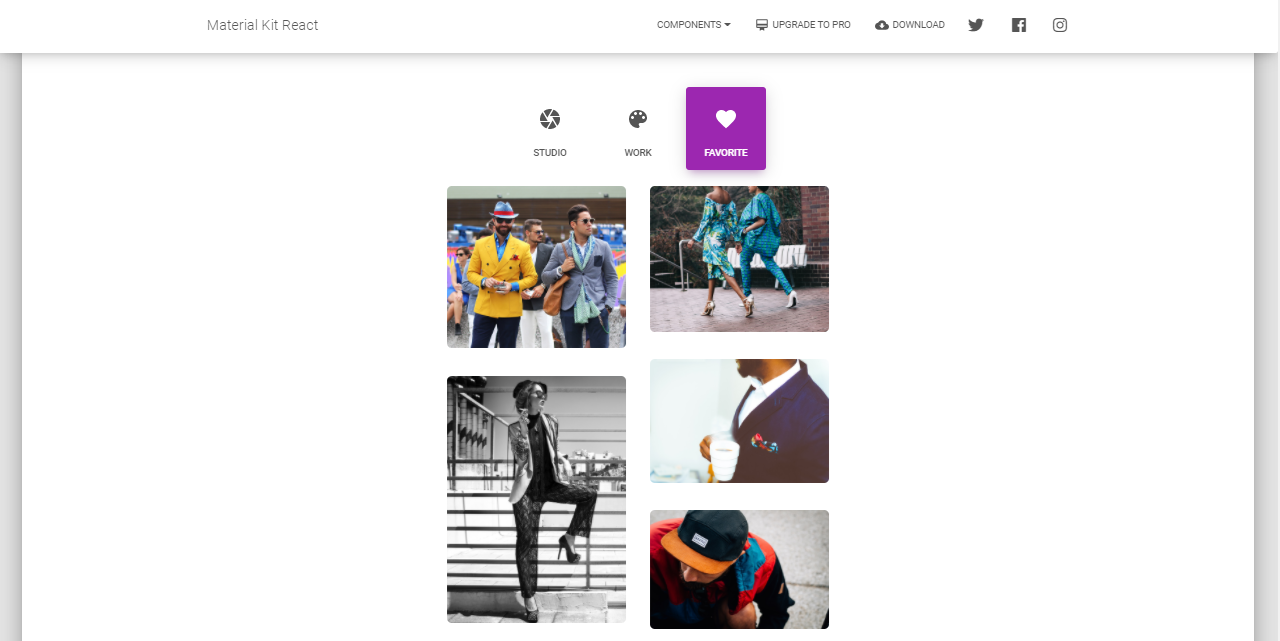Open the man holding coffee cup photo
1280x641 pixels.
(739, 421)
